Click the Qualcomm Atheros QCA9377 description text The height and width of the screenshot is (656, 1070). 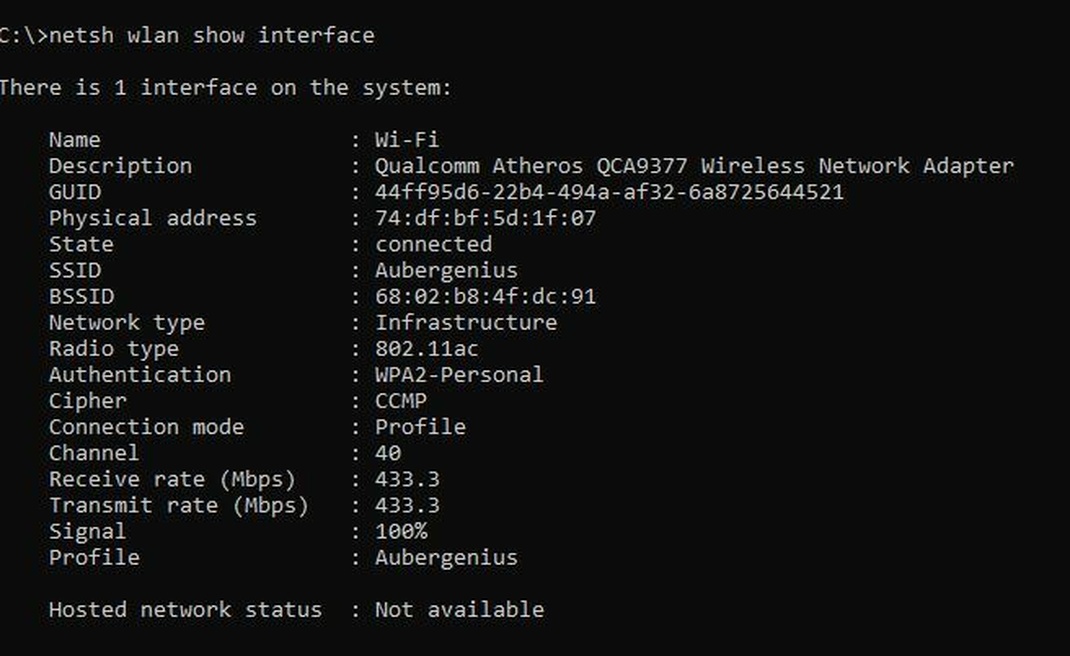pos(694,166)
